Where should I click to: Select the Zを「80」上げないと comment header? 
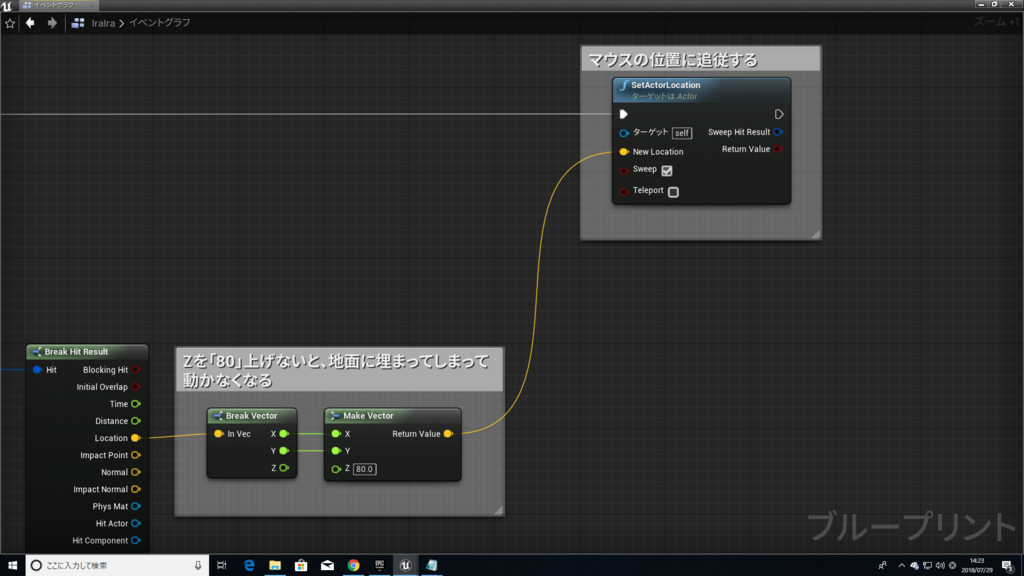tap(340, 370)
